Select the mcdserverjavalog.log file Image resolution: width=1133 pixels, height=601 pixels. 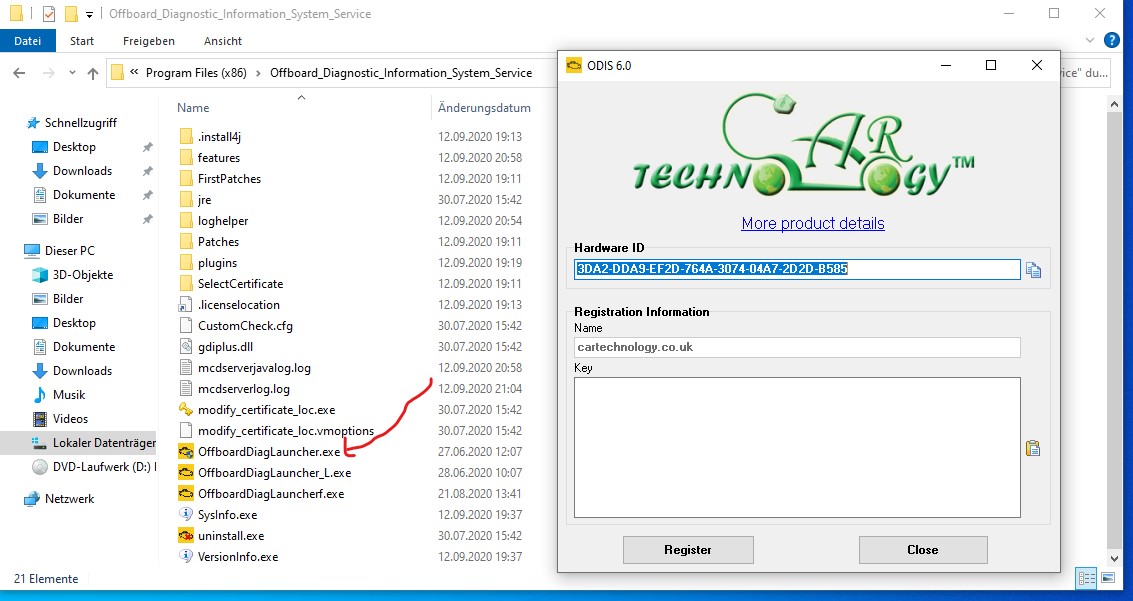pos(254,367)
